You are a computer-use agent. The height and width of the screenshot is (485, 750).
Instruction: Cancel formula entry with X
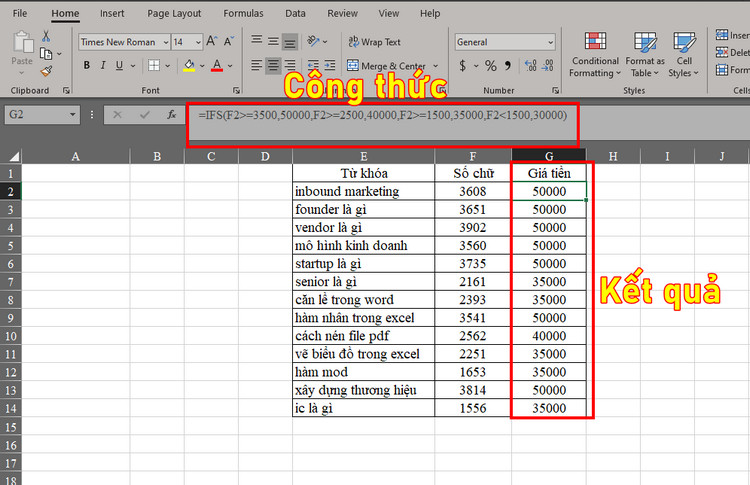tap(117, 115)
